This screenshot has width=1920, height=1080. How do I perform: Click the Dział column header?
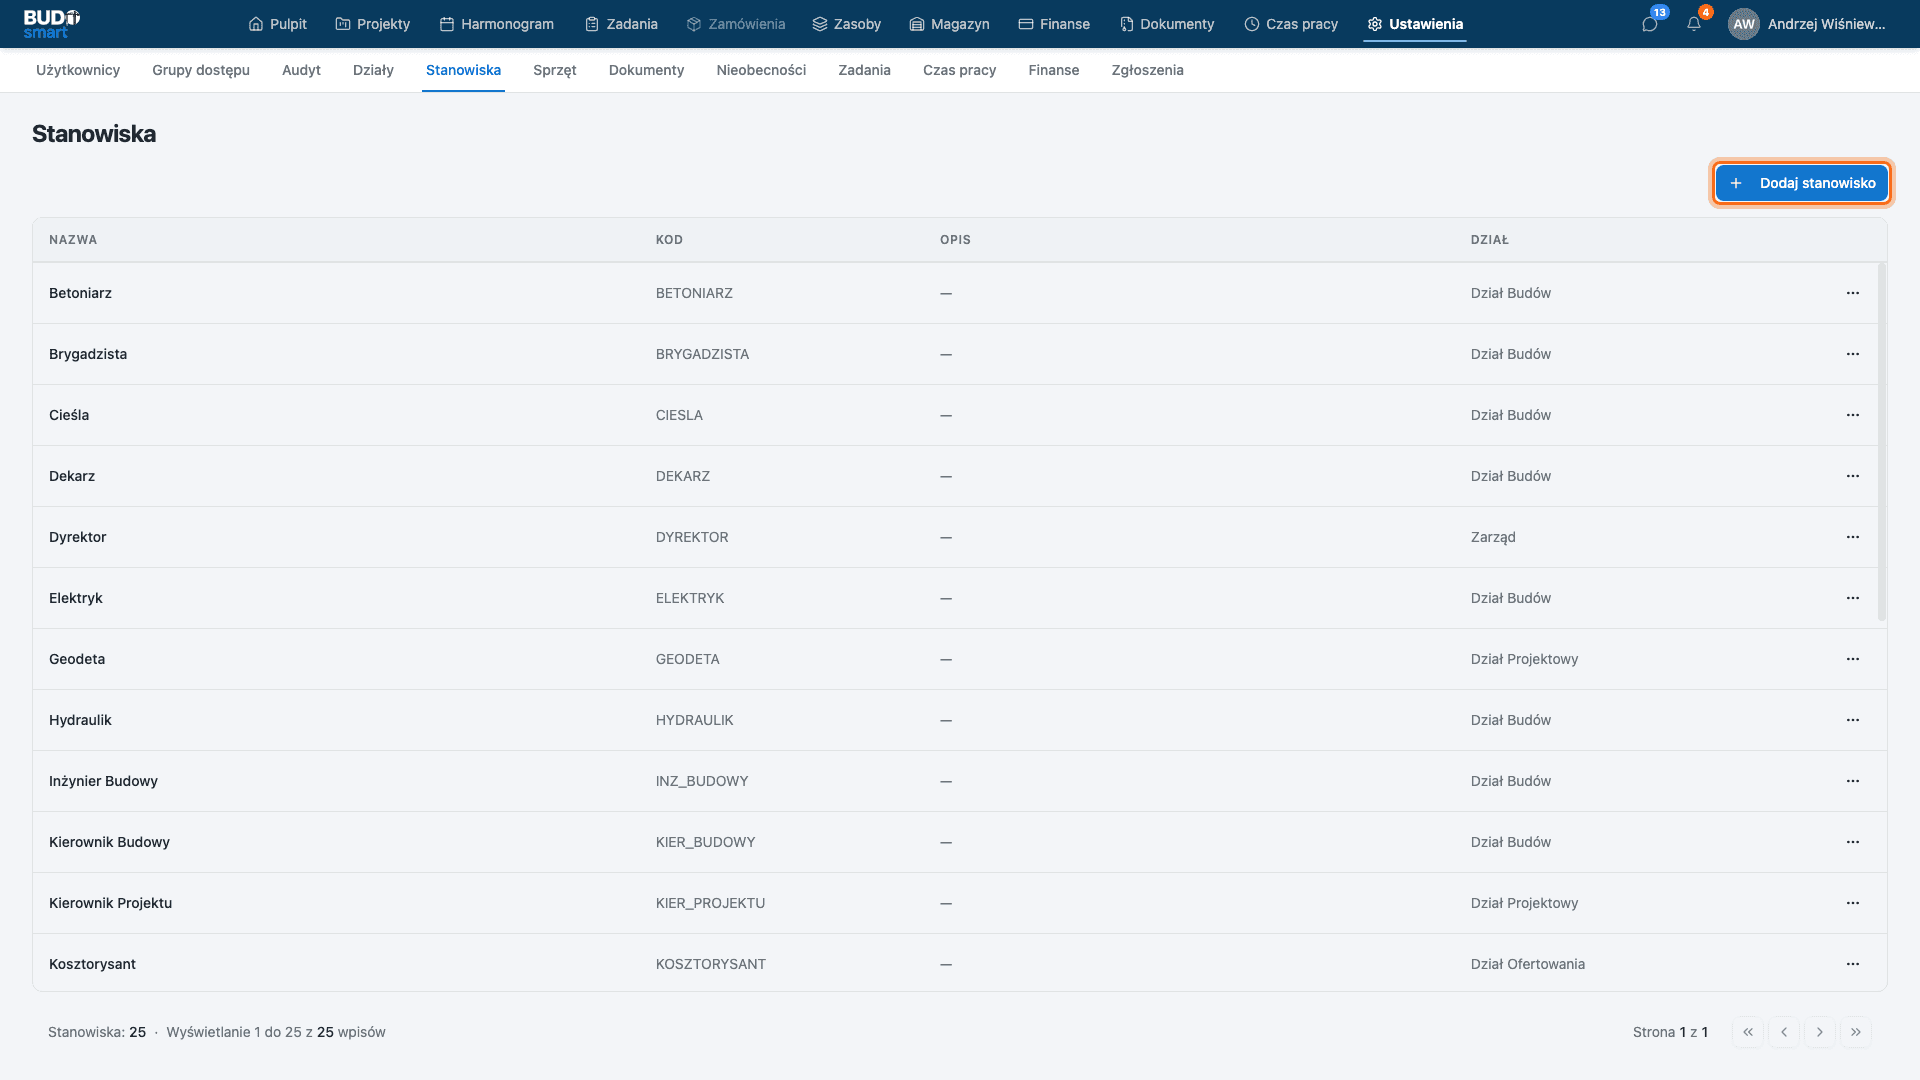(1489, 240)
